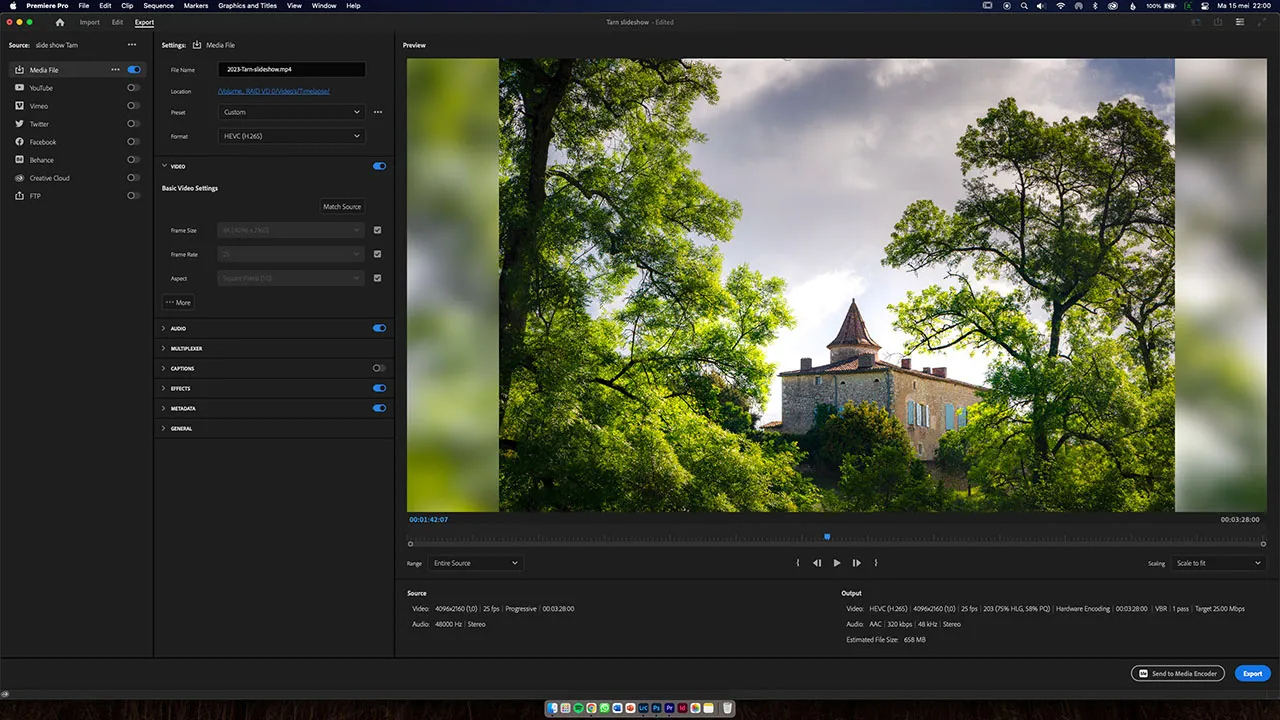Viewport: 1280px width, 720px height.
Task: Step forward one frame in the preview
Action: tap(856, 562)
